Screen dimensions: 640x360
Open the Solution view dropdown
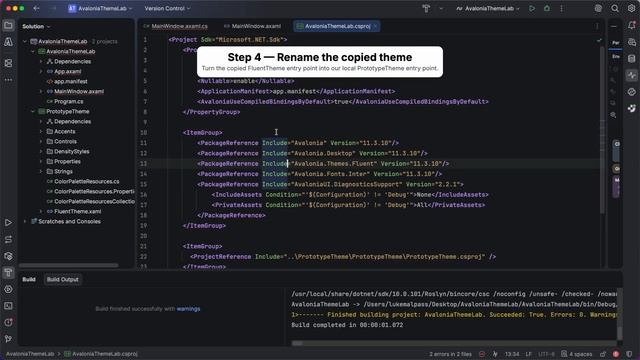[x=36, y=26]
